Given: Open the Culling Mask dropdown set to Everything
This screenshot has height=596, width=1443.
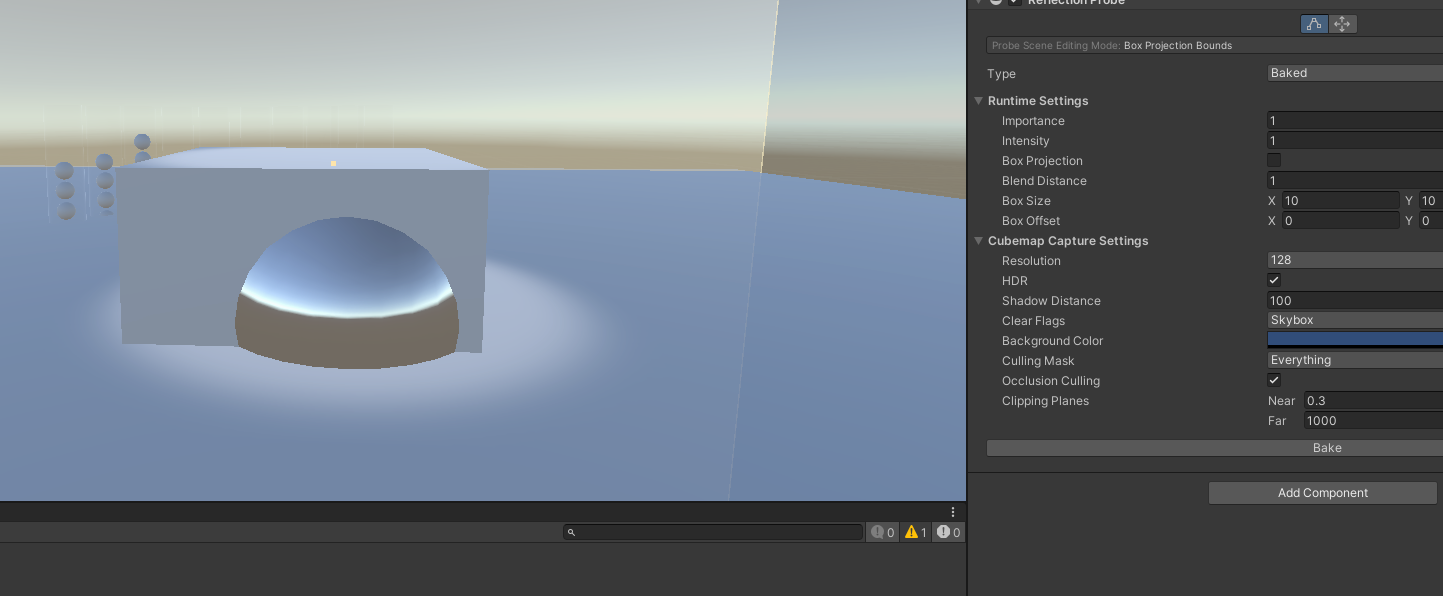Looking at the screenshot, I should click(1355, 360).
